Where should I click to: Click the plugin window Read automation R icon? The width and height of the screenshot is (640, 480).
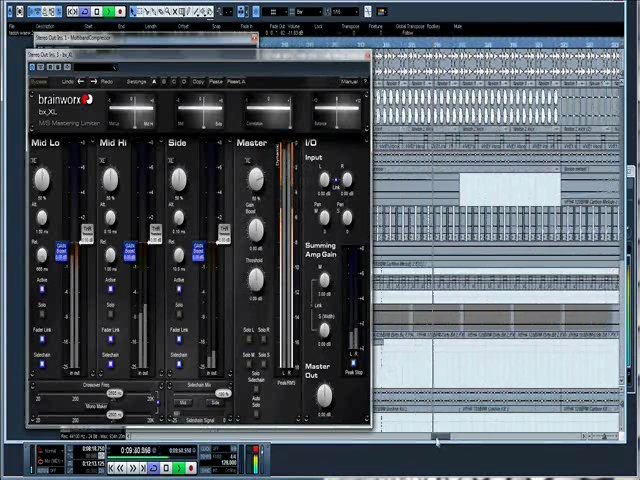click(50, 67)
